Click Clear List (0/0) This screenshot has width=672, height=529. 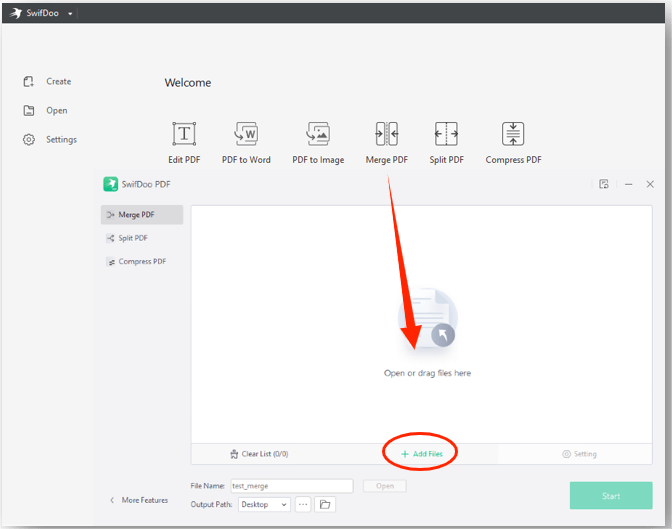[259, 454]
